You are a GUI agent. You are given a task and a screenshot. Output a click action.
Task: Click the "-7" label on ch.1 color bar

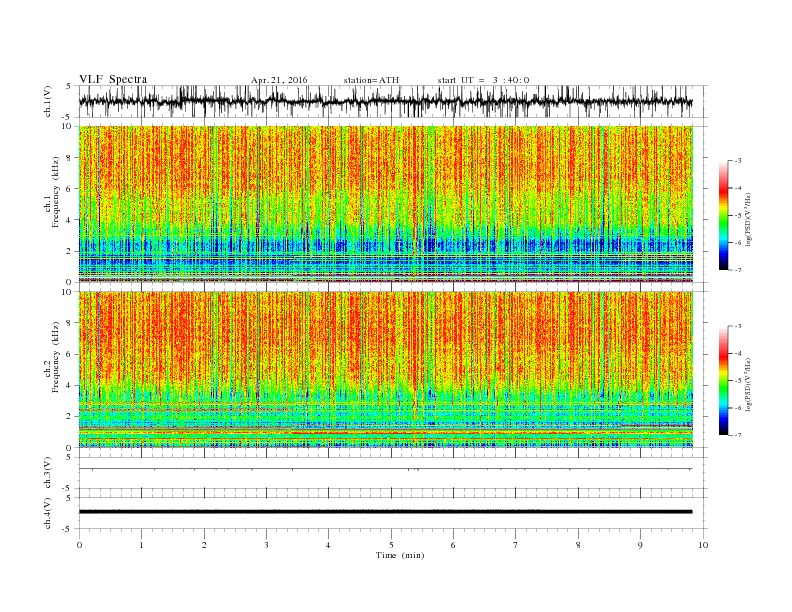[x=738, y=270]
